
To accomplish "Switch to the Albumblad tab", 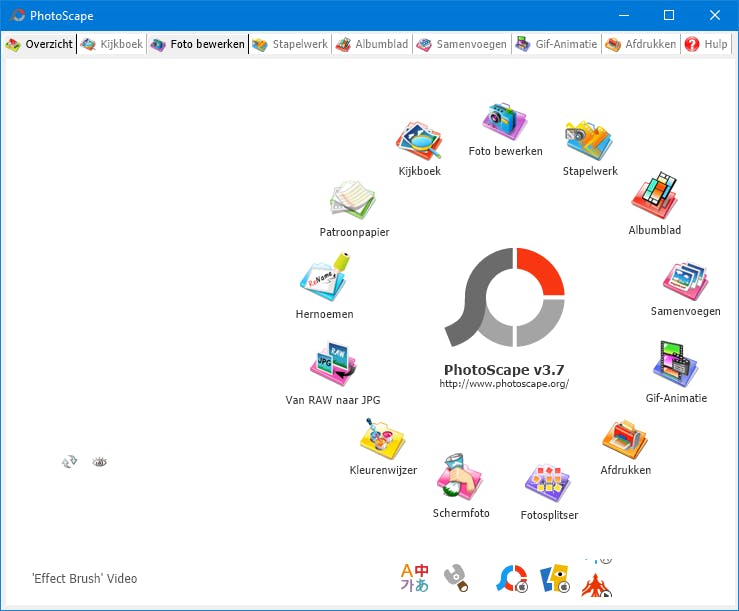I will (x=372, y=44).
